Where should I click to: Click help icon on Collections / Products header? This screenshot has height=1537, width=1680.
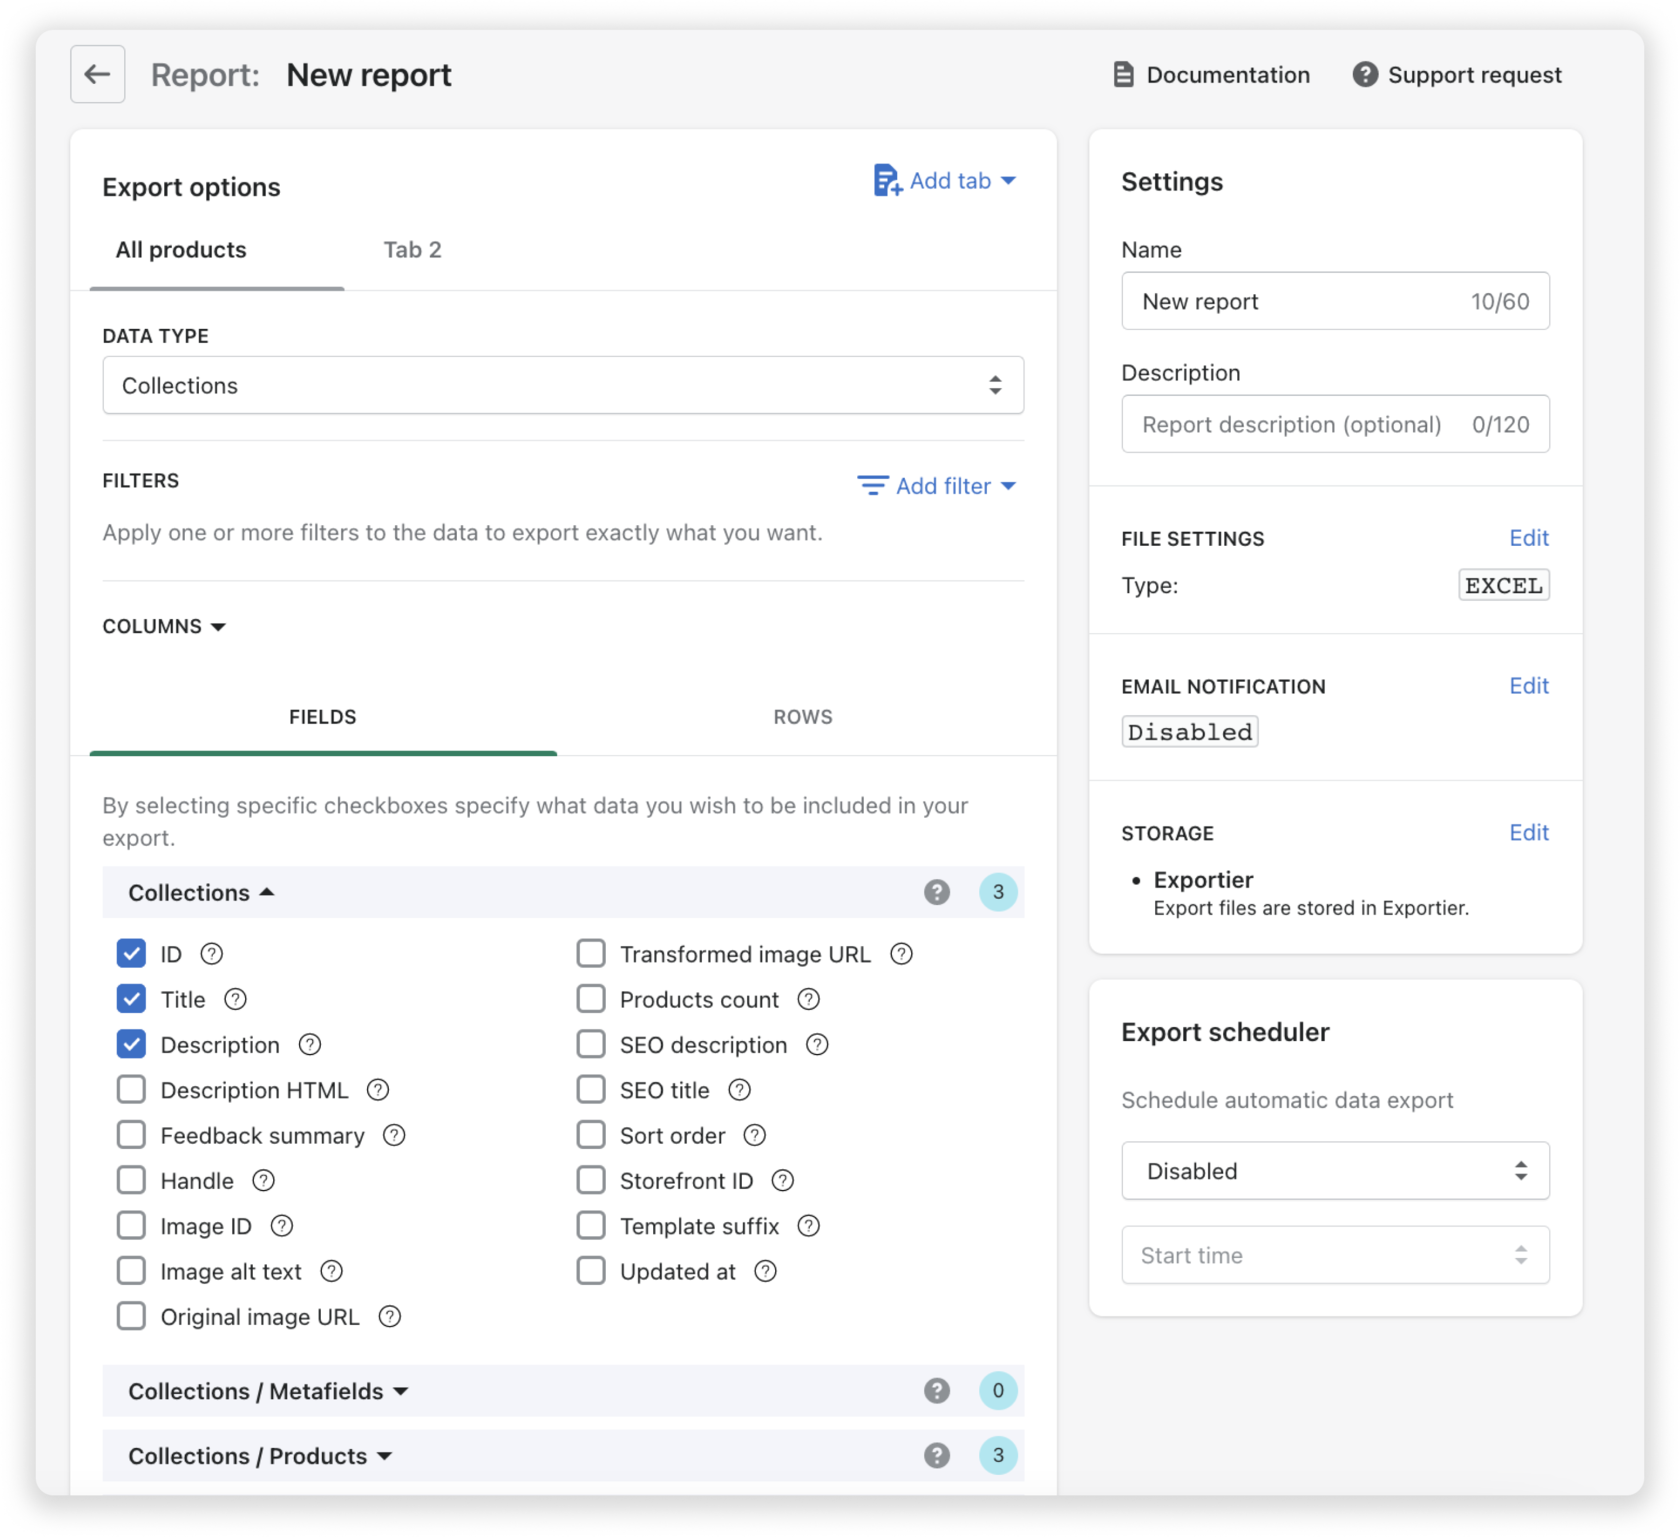click(937, 1456)
